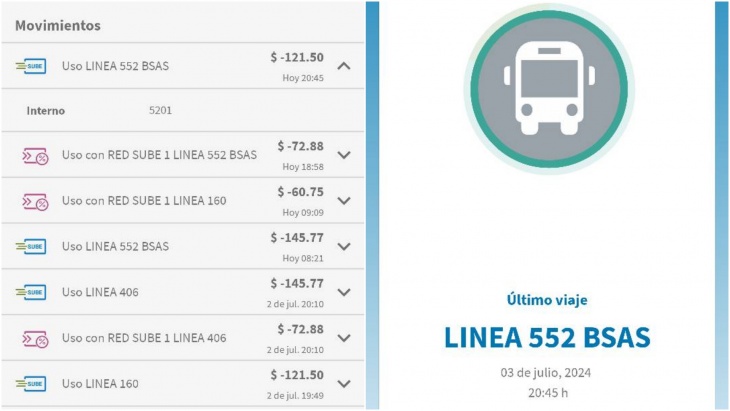Expand the Uso LINEA 160 movement
Screen dimensions: 730x411
(x=344, y=384)
